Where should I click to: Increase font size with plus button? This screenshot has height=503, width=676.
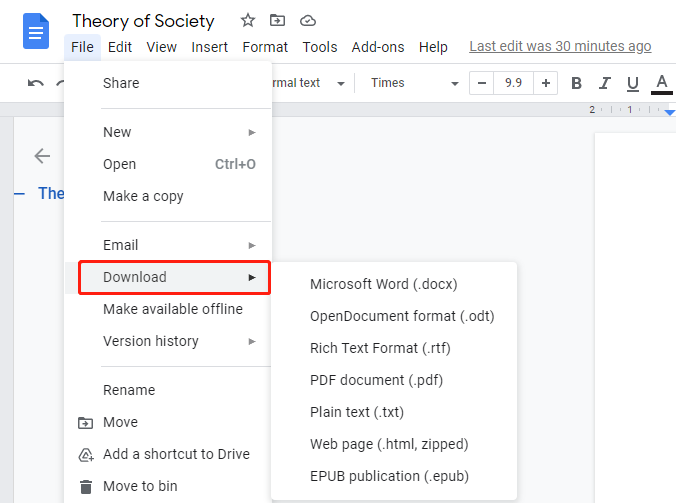[545, 83]
